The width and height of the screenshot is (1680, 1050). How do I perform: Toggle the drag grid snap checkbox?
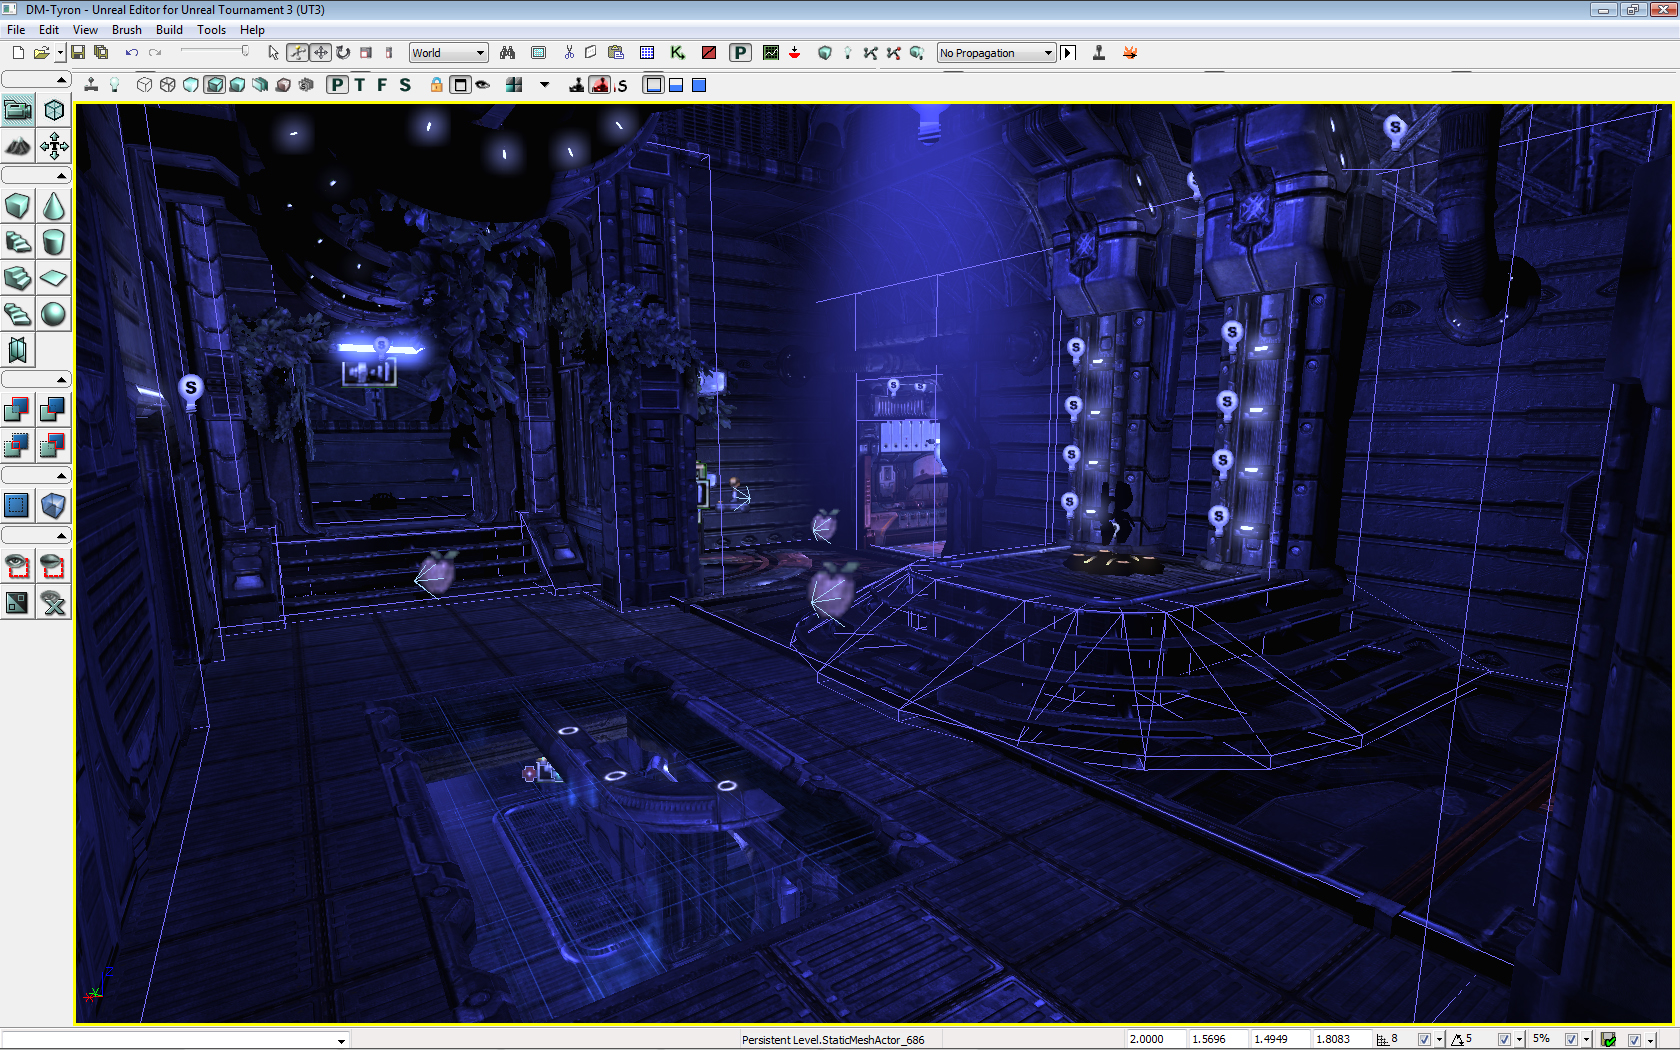click(x=1424, y=1040)
